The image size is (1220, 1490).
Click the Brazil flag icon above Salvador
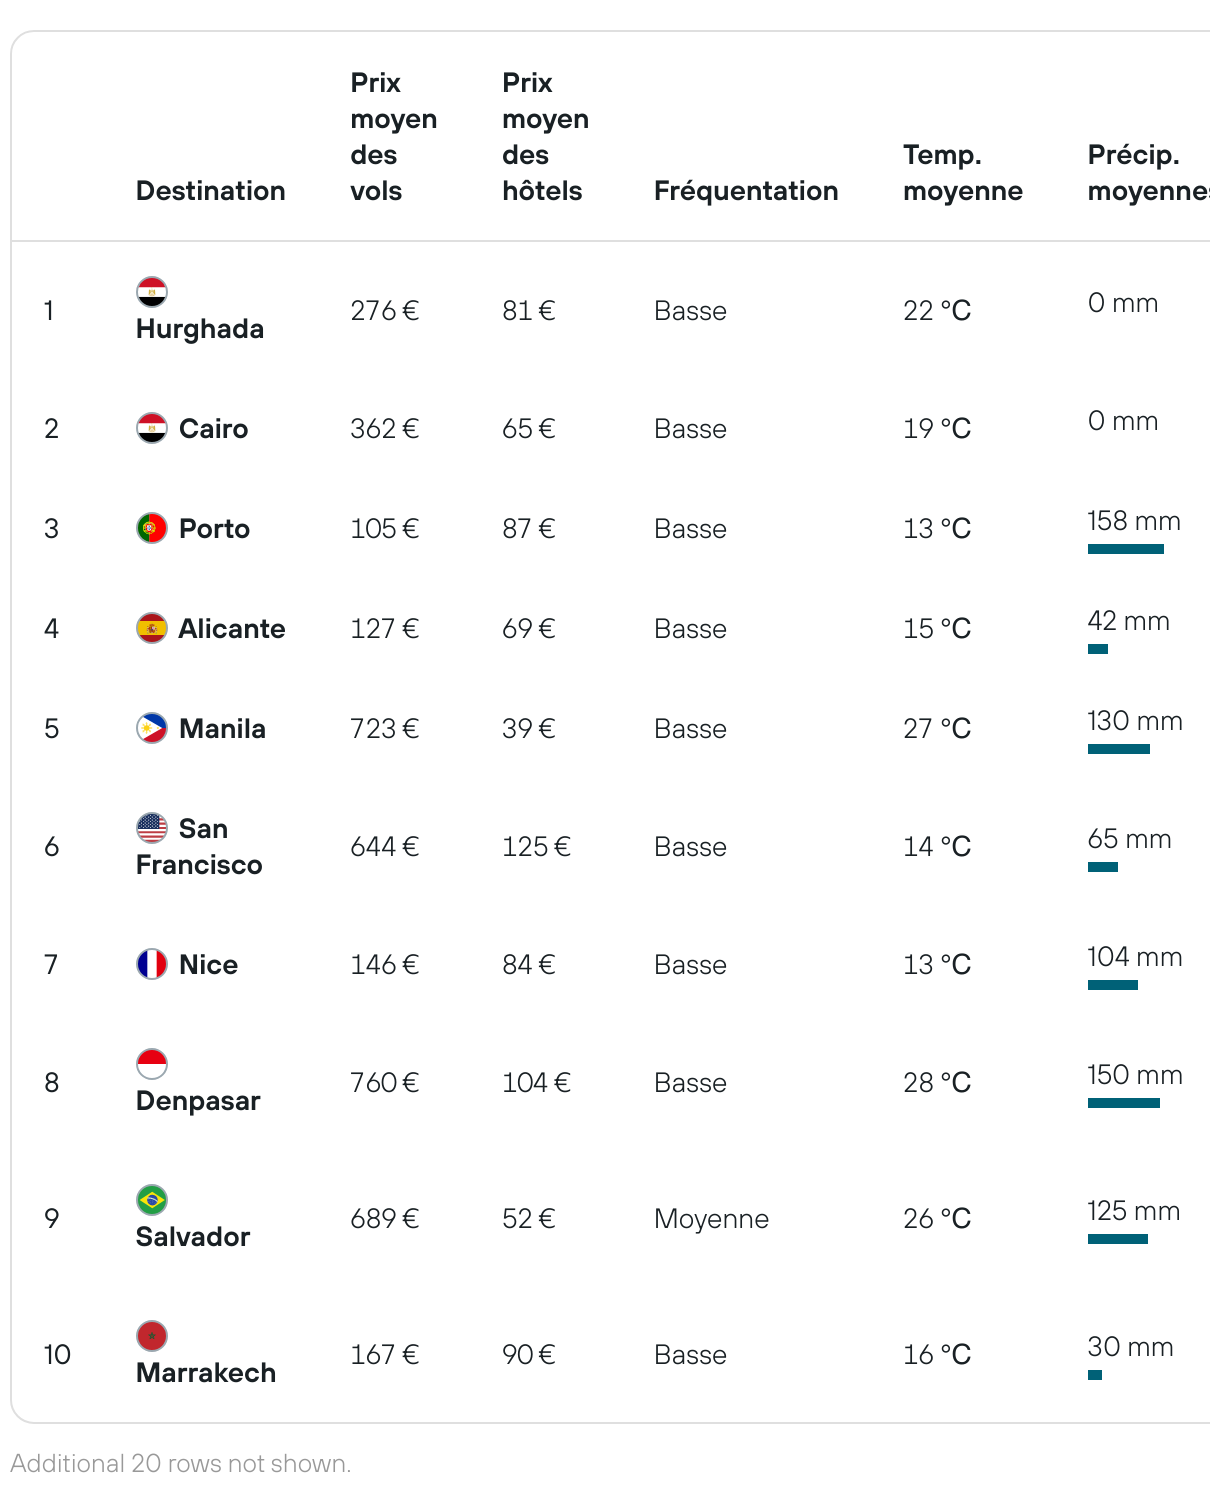click(x=152, y=1200)
